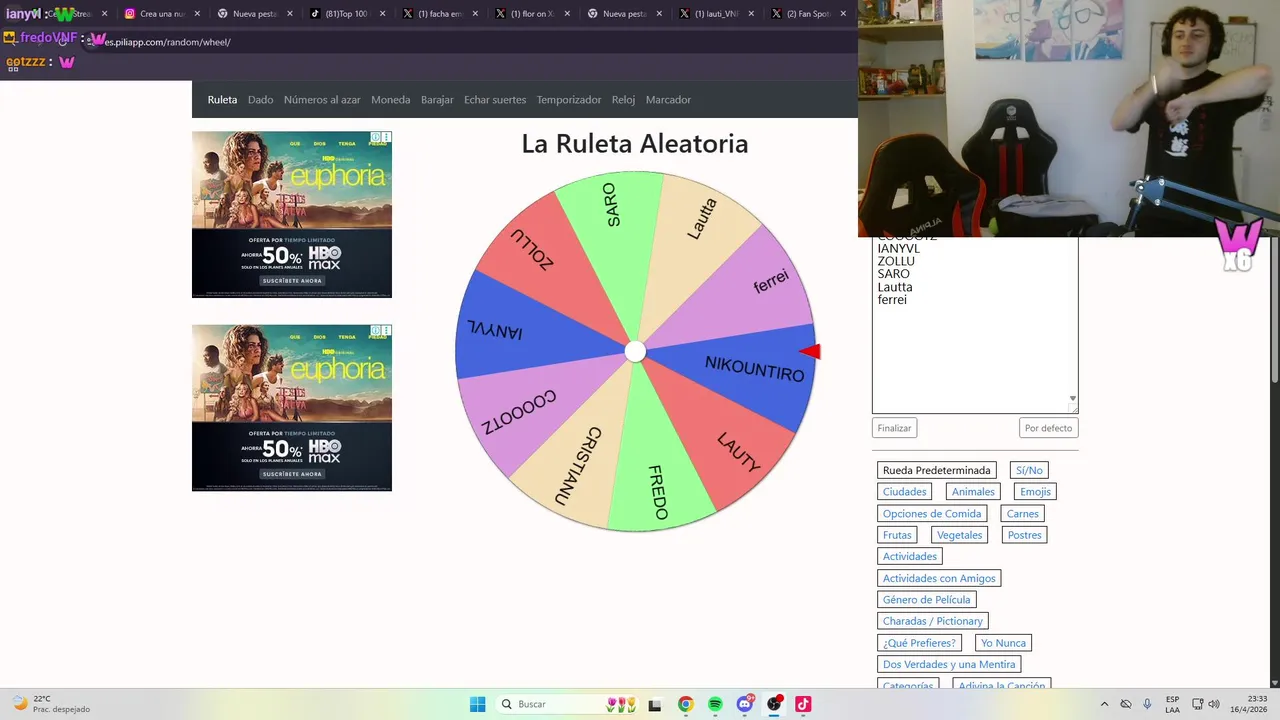
Task: Load the Género de Película preset
Action: point(926,600)
